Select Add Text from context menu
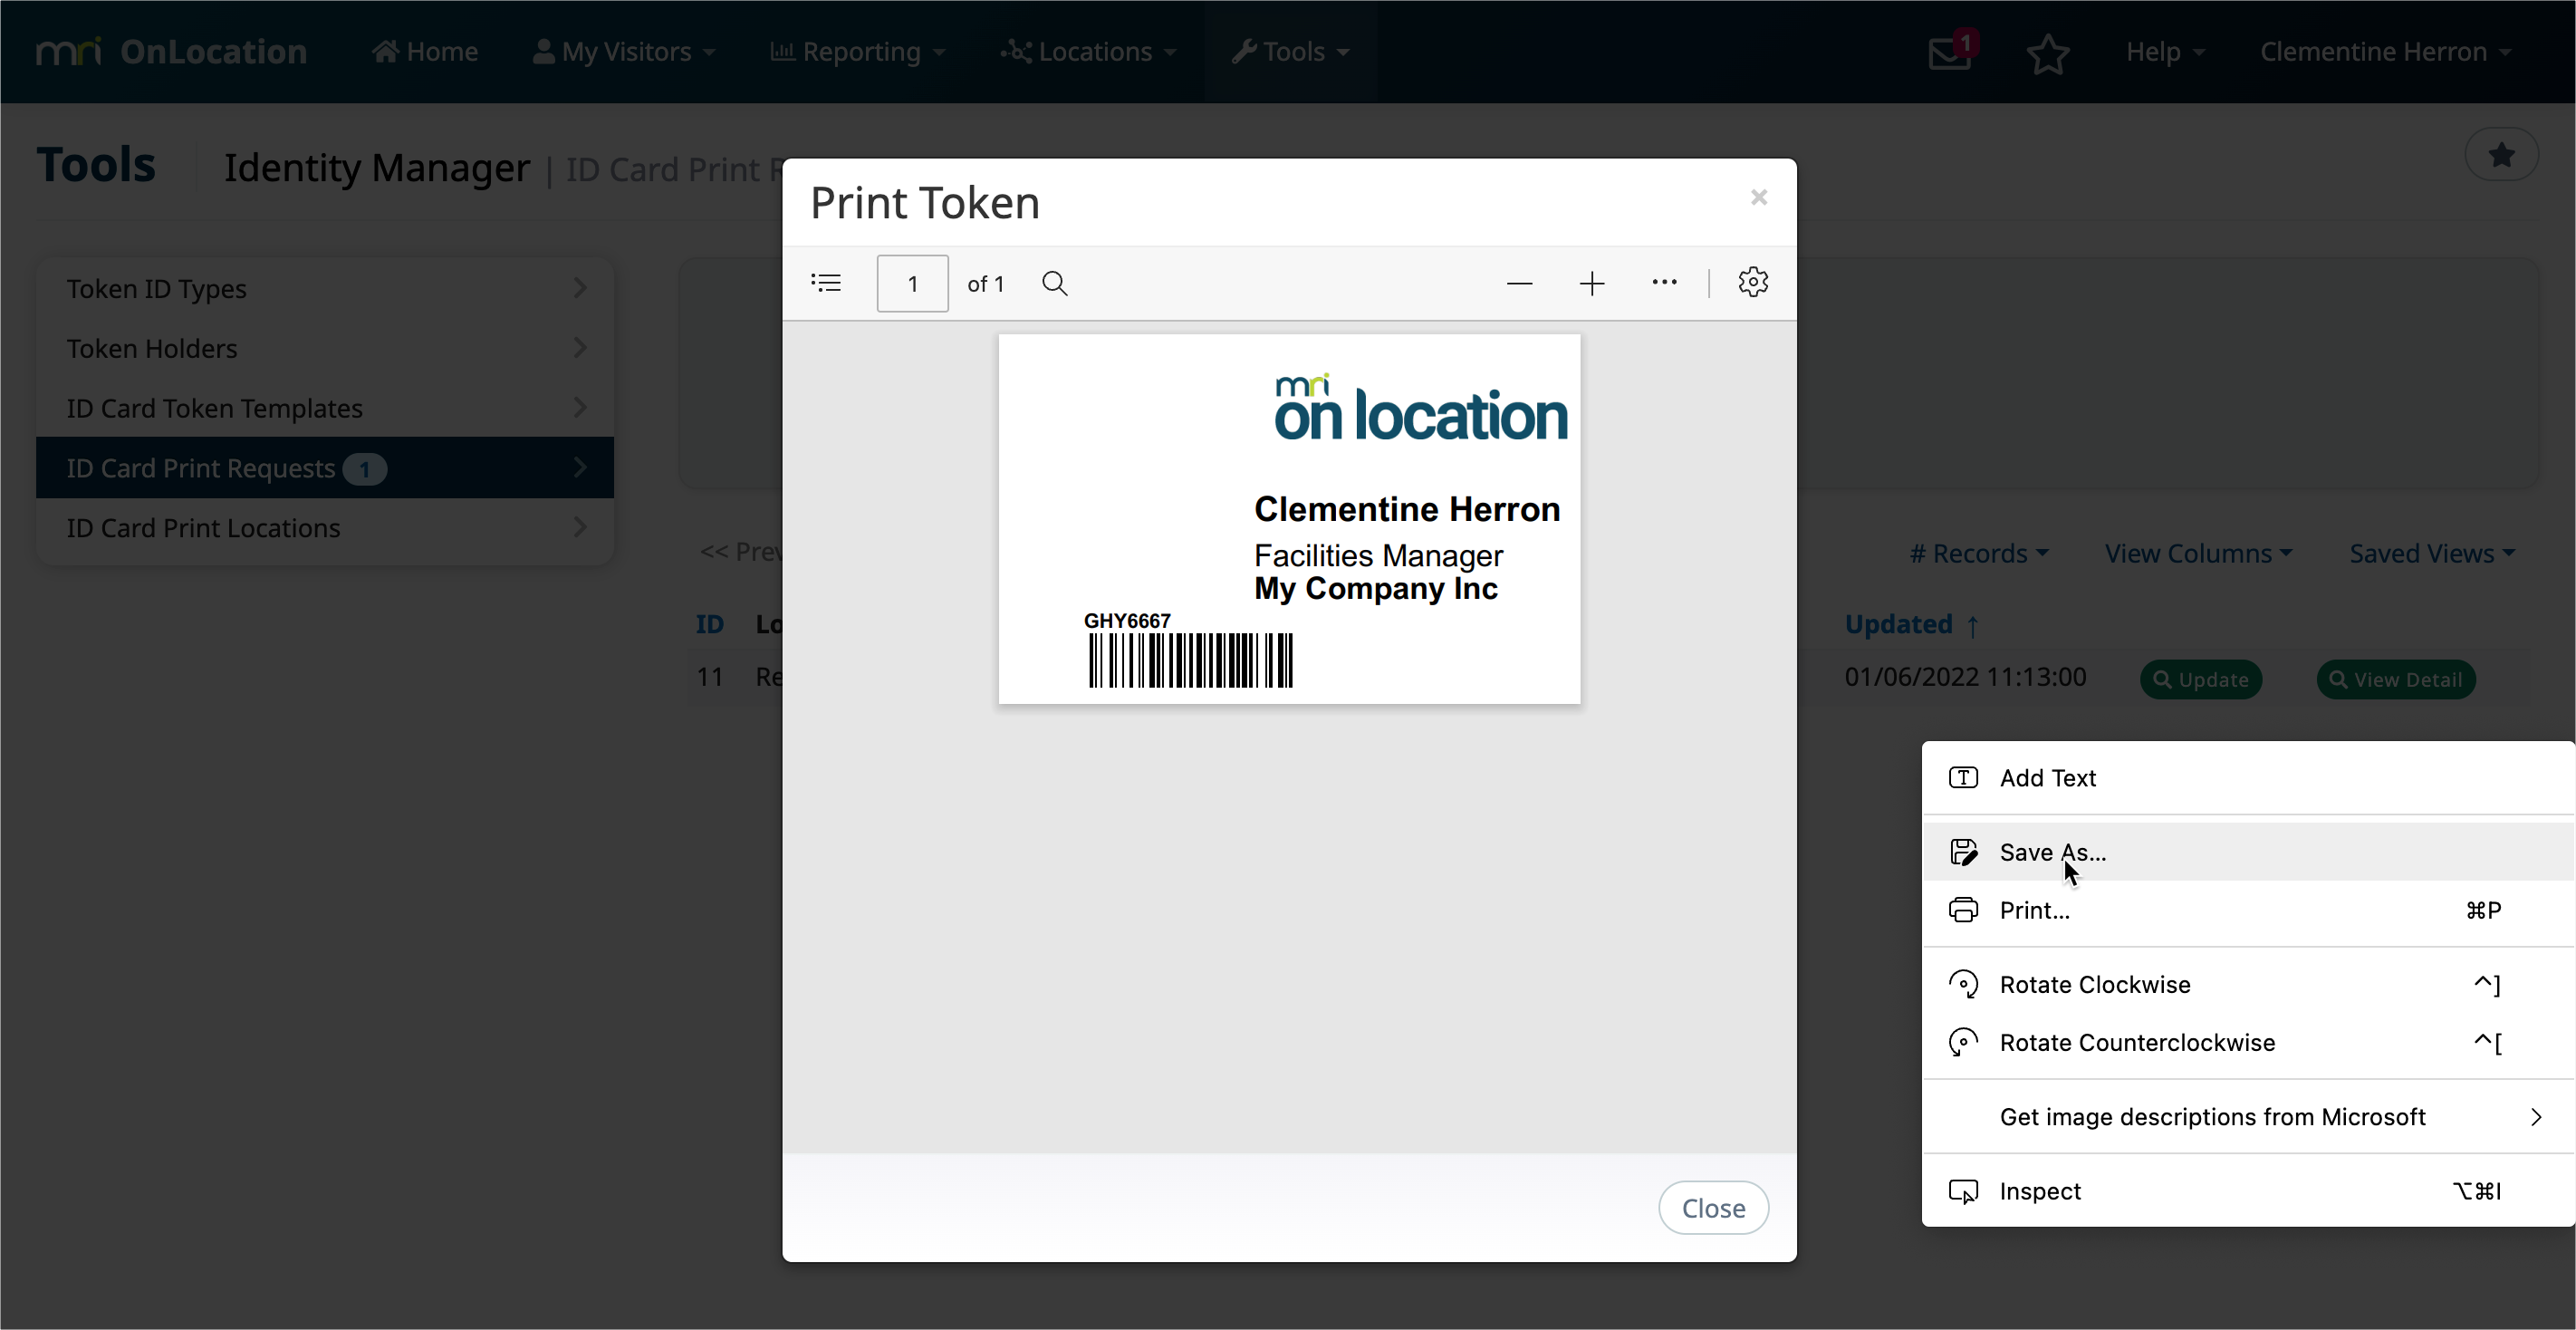The image size is (2576, 1330). 2248,778
